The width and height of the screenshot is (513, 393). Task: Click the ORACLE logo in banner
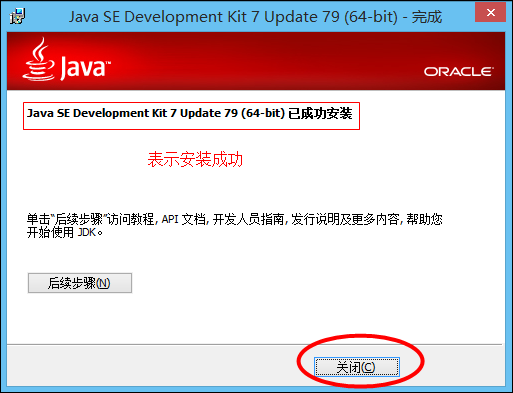click(459, 72)
